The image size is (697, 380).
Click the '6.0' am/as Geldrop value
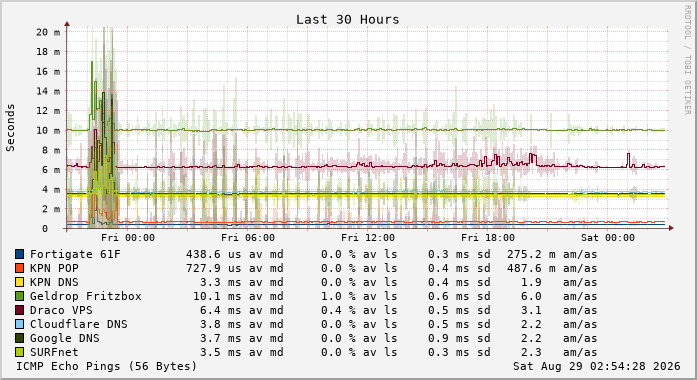(x=531, y=296)
